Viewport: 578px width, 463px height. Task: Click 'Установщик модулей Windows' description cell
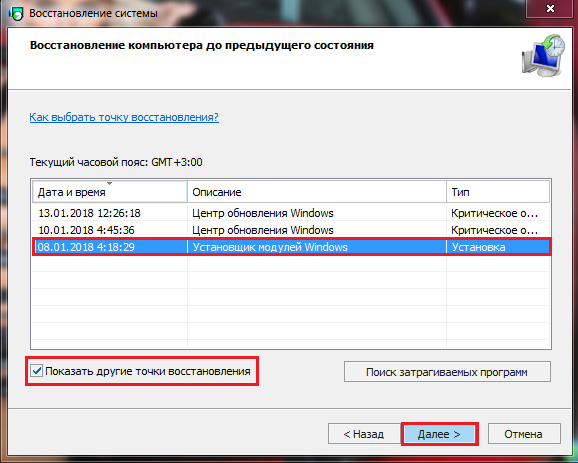coord(270,247)
